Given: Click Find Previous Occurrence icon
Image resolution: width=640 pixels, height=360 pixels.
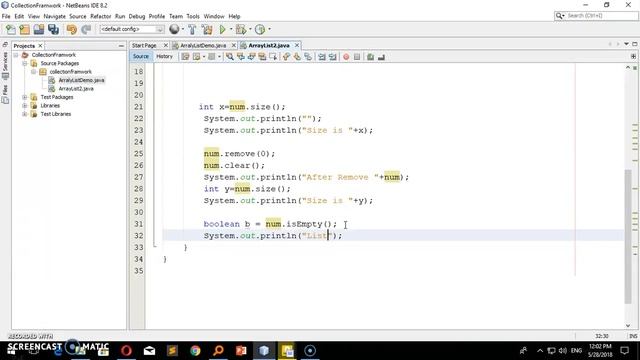Looking at the screenshot, I should (241, 57).
